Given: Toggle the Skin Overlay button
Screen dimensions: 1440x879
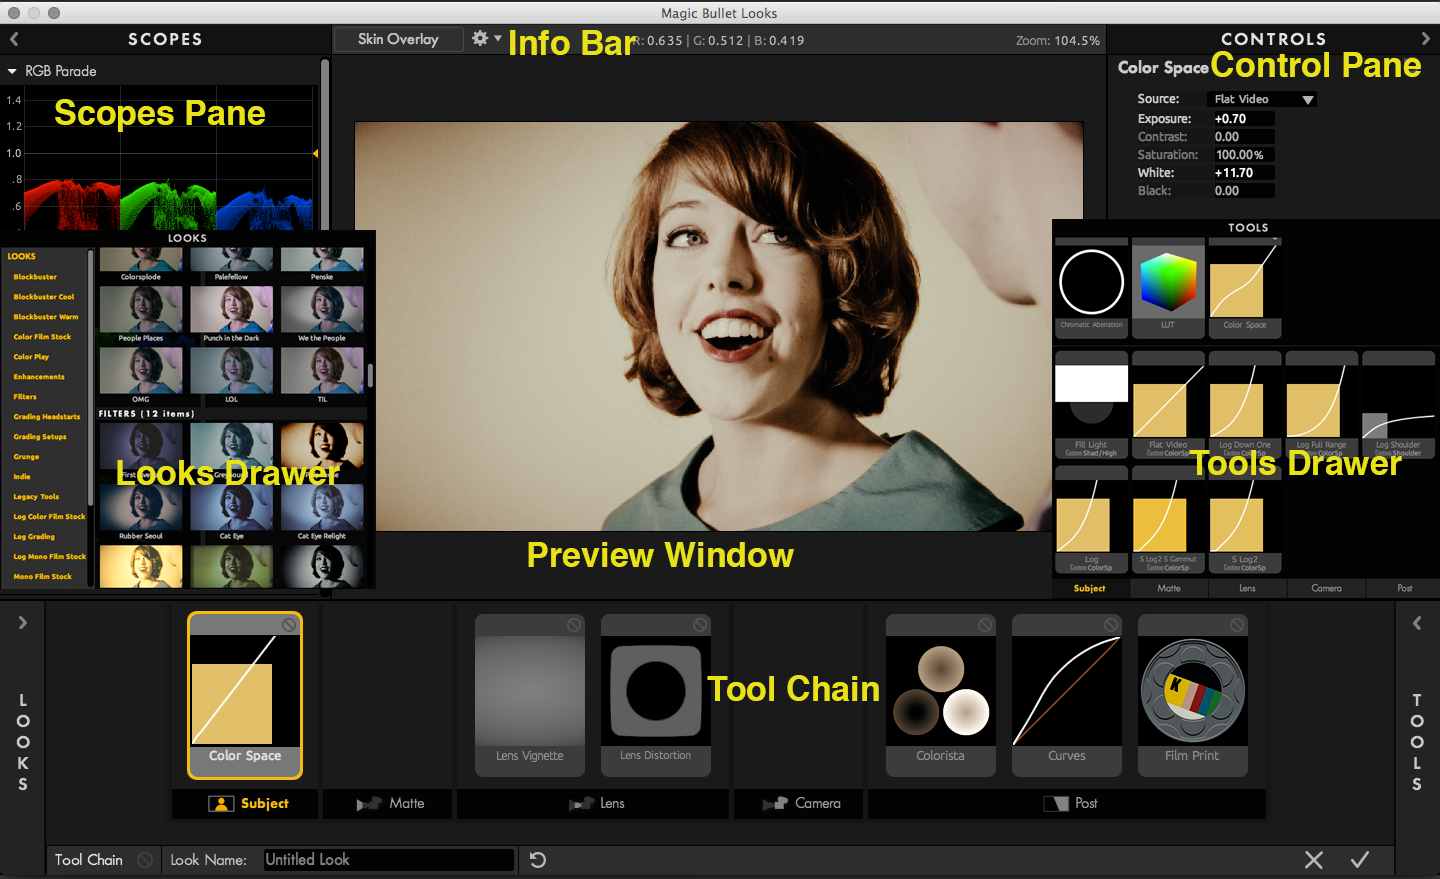Looking at the screenshot, I should pos(398,39).
